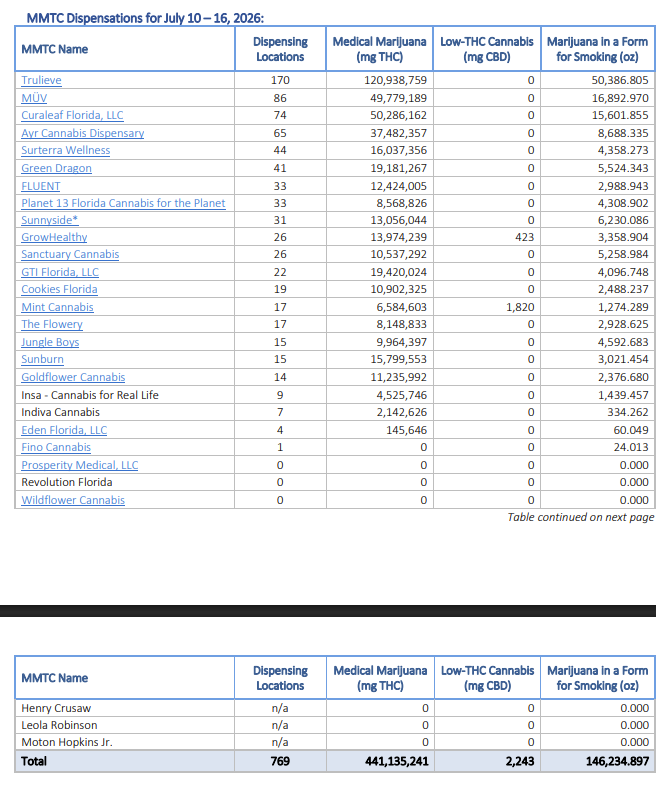This screenshot has height=793, width=656.
Task: Click Fino Cannabis 24.013 oz value
Action: click(631, 447)
